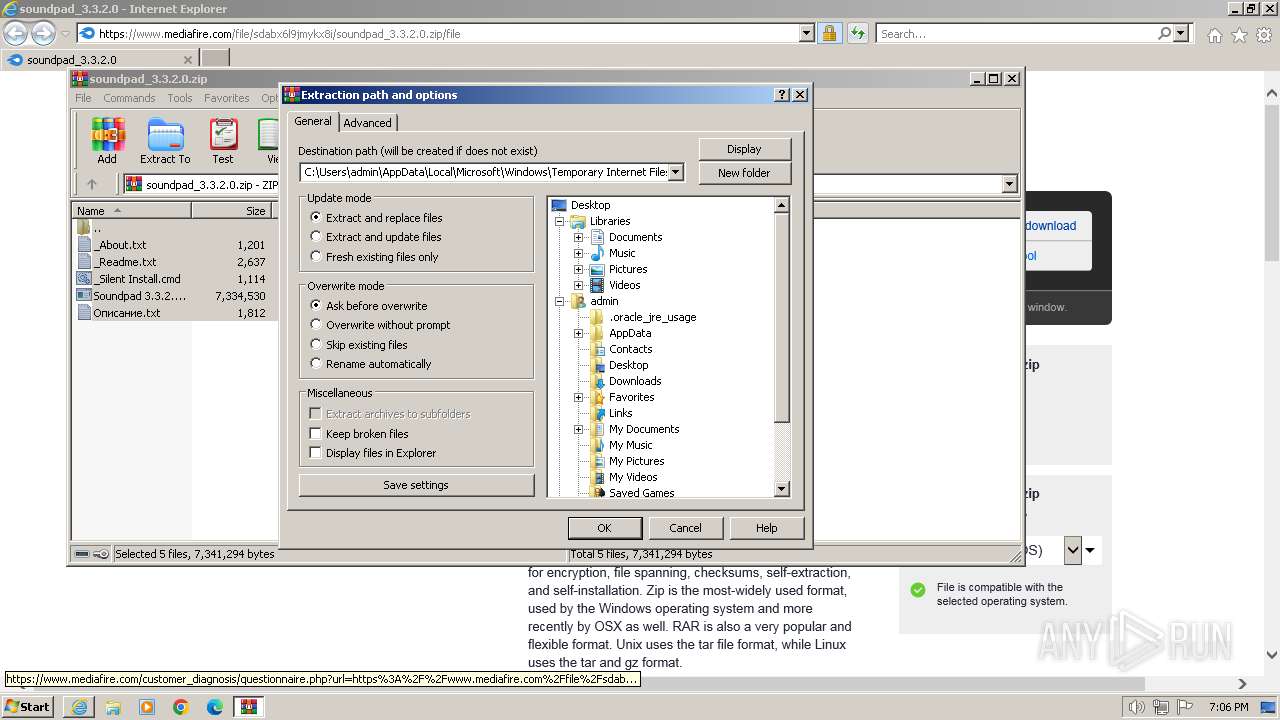The height and width of the screenshot is (720, 1280).
Task: Open the WinRAR Favorites menu
Action: [227, 98]
